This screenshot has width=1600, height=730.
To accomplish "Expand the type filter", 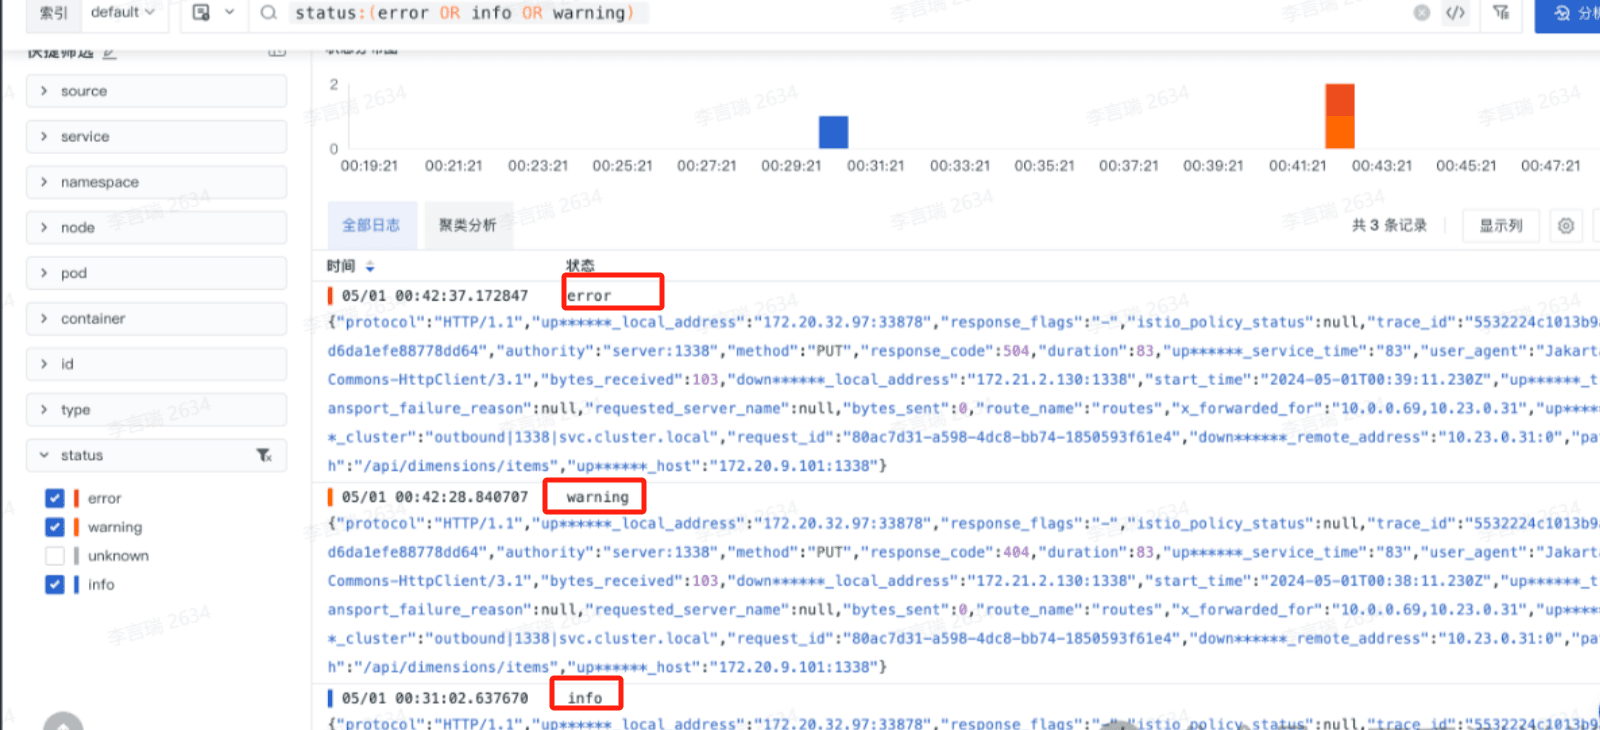I will [156, 410].
